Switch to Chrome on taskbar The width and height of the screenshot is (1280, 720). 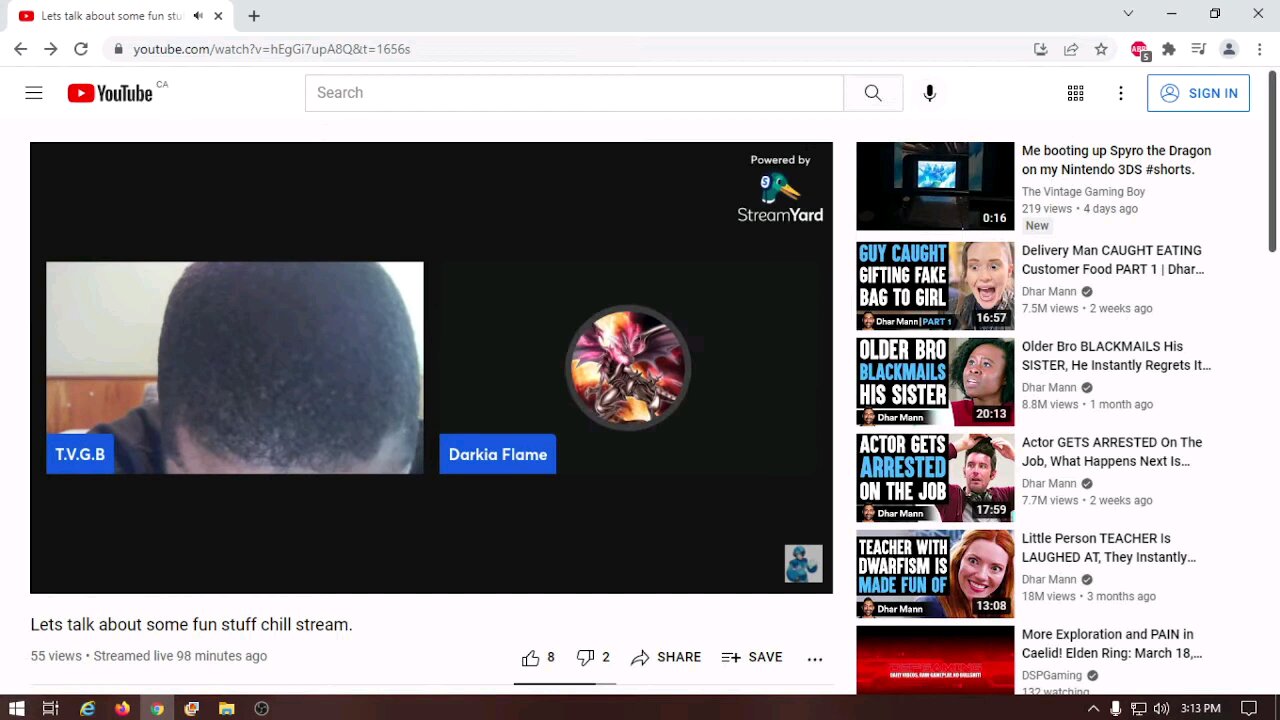coord(157,708)
